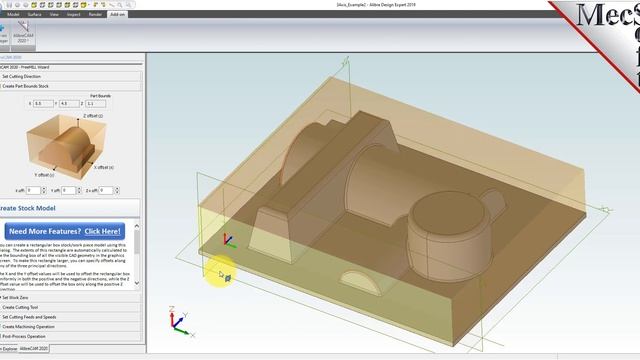Viewport: 640px width, 360px height.
Task: Expand the Set Work Zero step
Action: [71, 298]
